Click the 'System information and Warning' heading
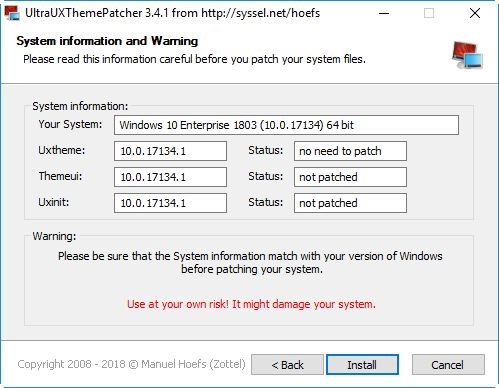499x388 pixels. (x=107, y=41)
